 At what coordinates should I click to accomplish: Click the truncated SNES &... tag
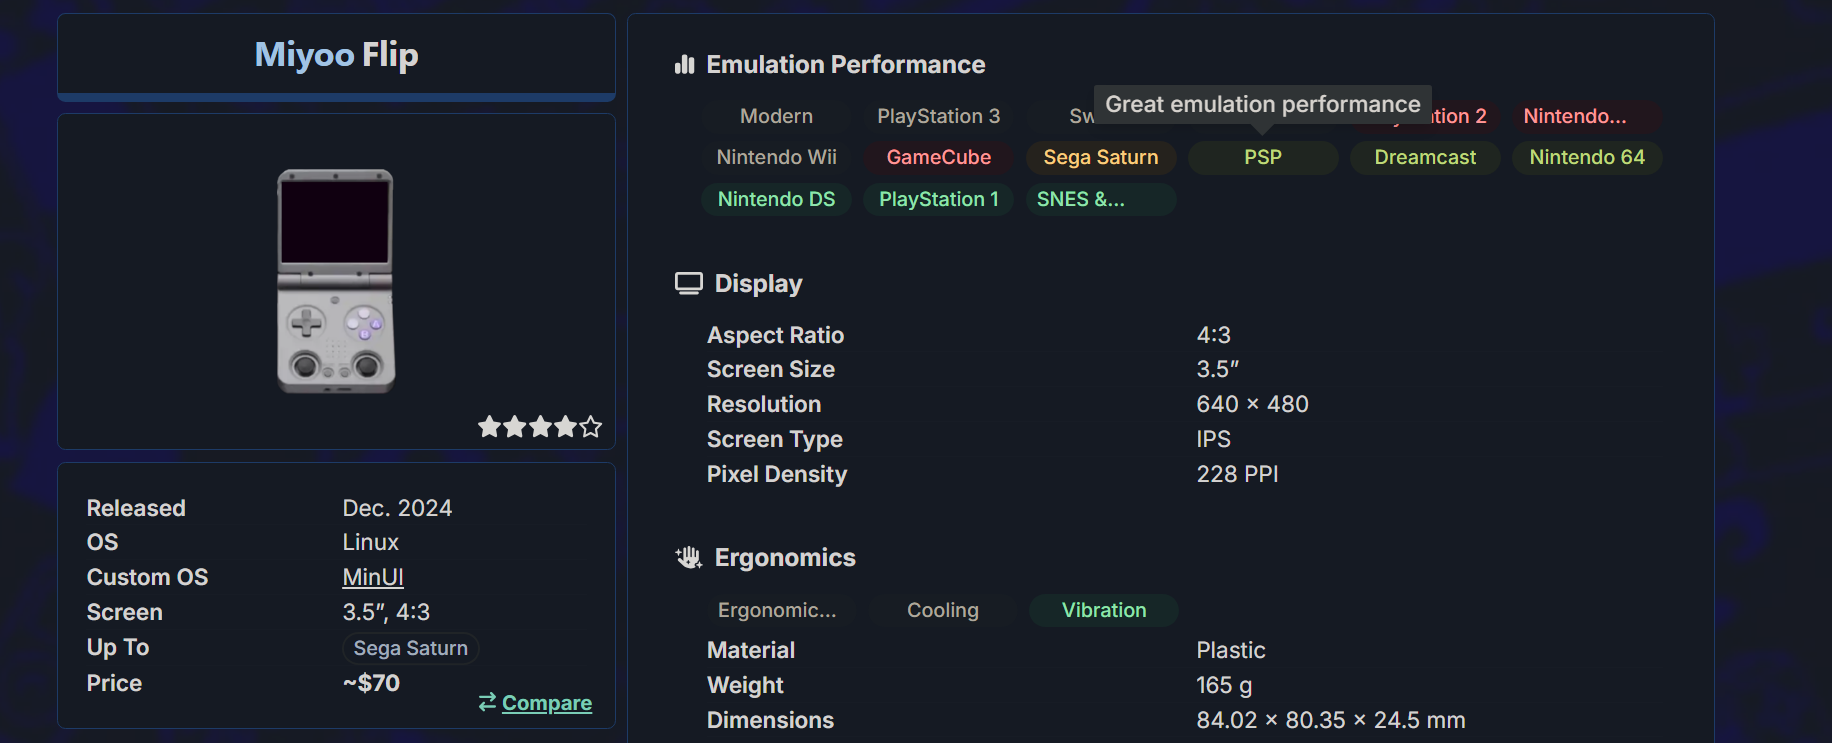[x=1080, y=199]
